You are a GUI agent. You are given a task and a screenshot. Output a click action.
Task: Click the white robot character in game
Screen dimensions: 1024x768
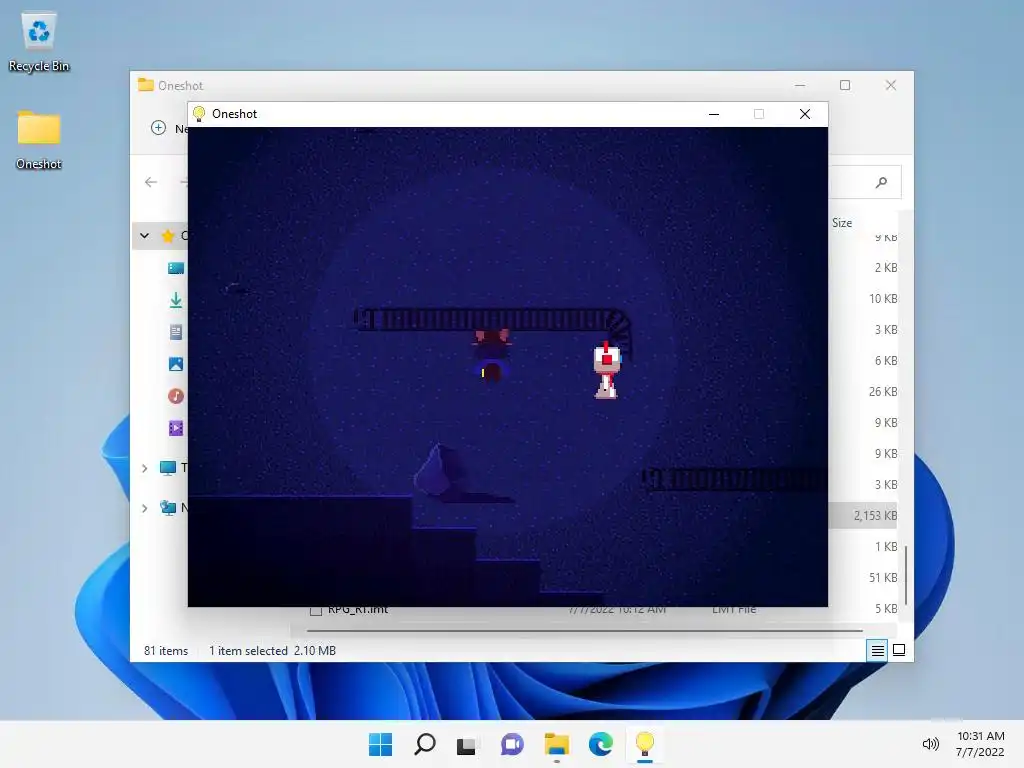pos(607,370)
